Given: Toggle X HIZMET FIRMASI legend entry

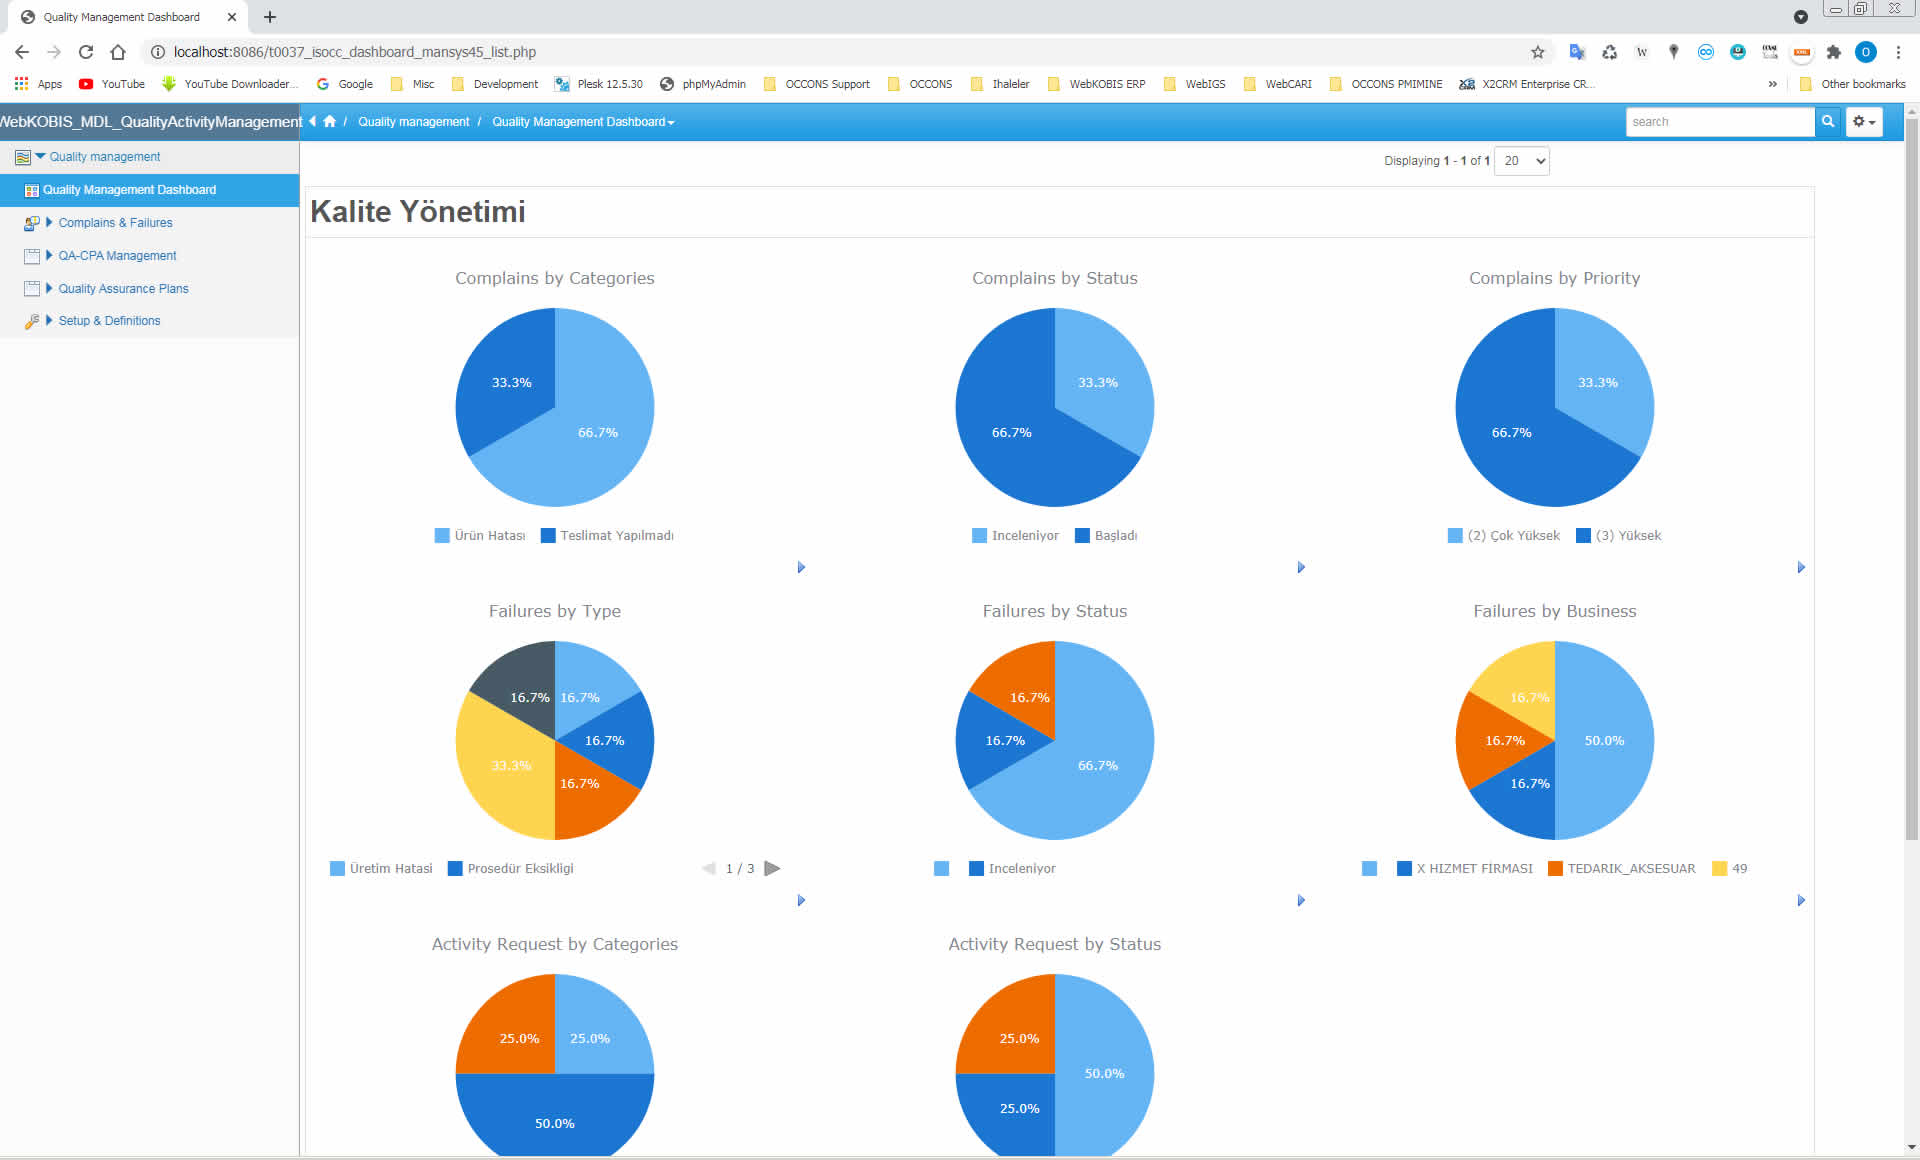Looking at the screenshot, I should [1465, 869].
